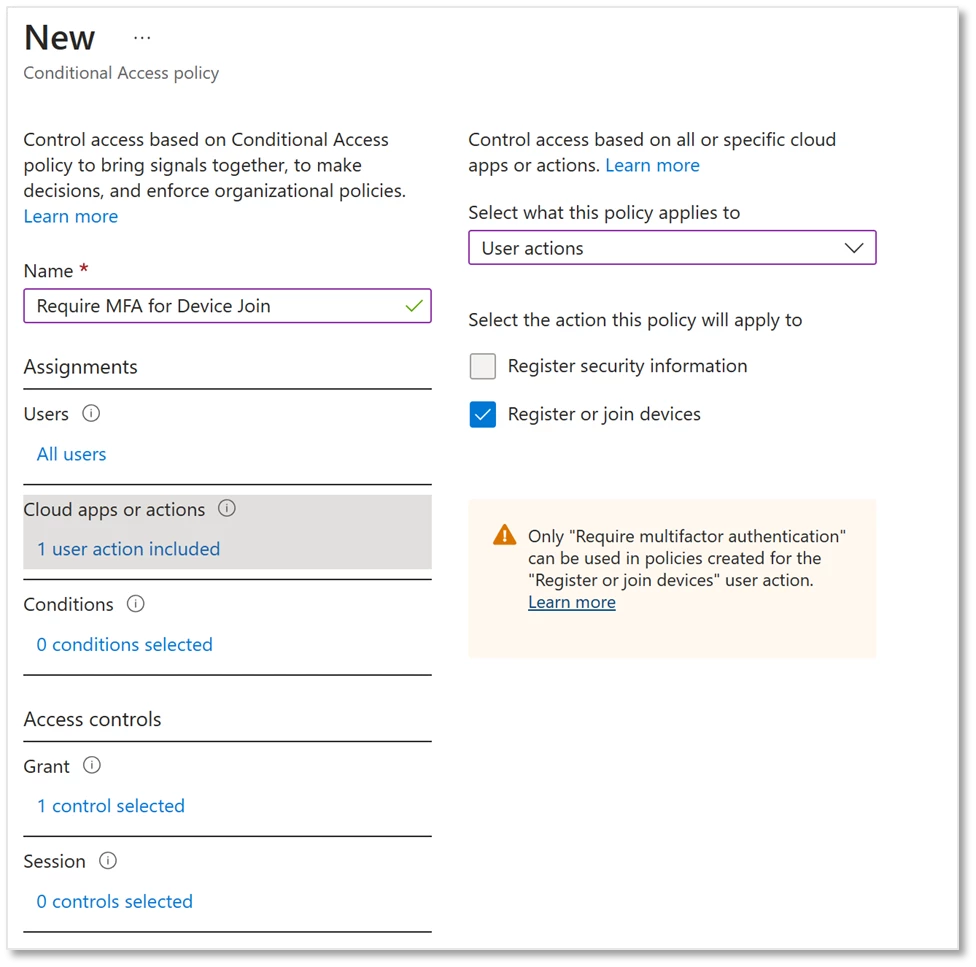Image resolution: width=976 pixels, height=967 pixels.
Task: Open the 0 controls selected Session link
Action: [x=114, y=901]
